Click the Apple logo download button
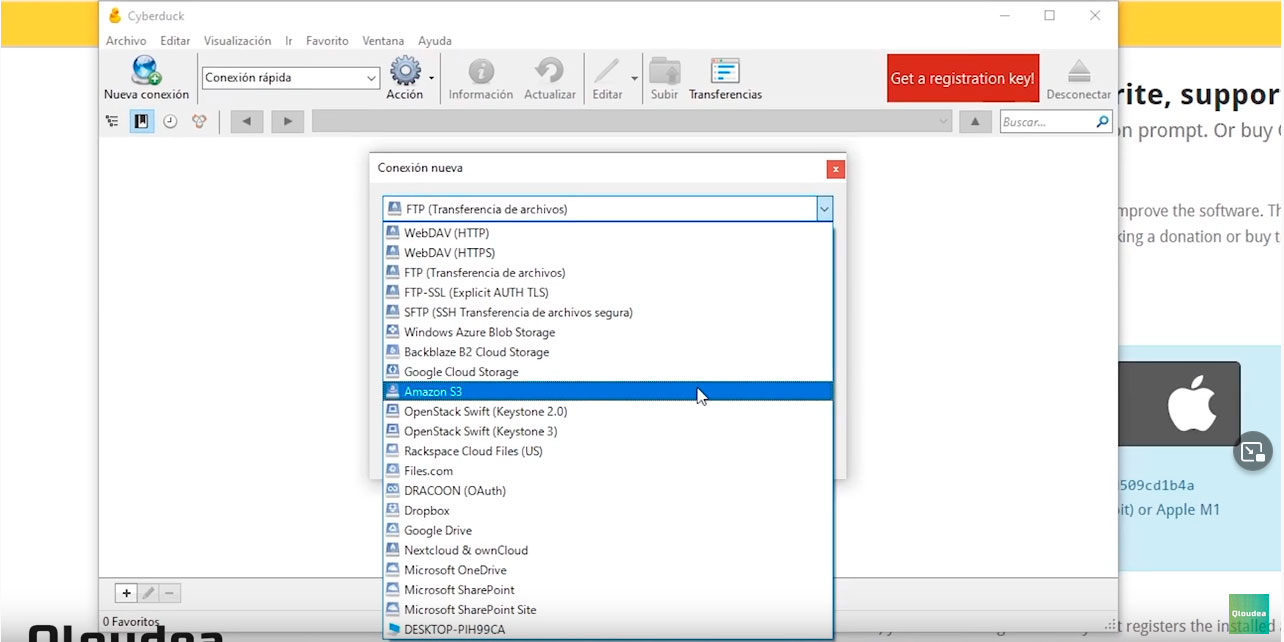The width and height of the screenshot is (1284, 642). pos(1193,405)
